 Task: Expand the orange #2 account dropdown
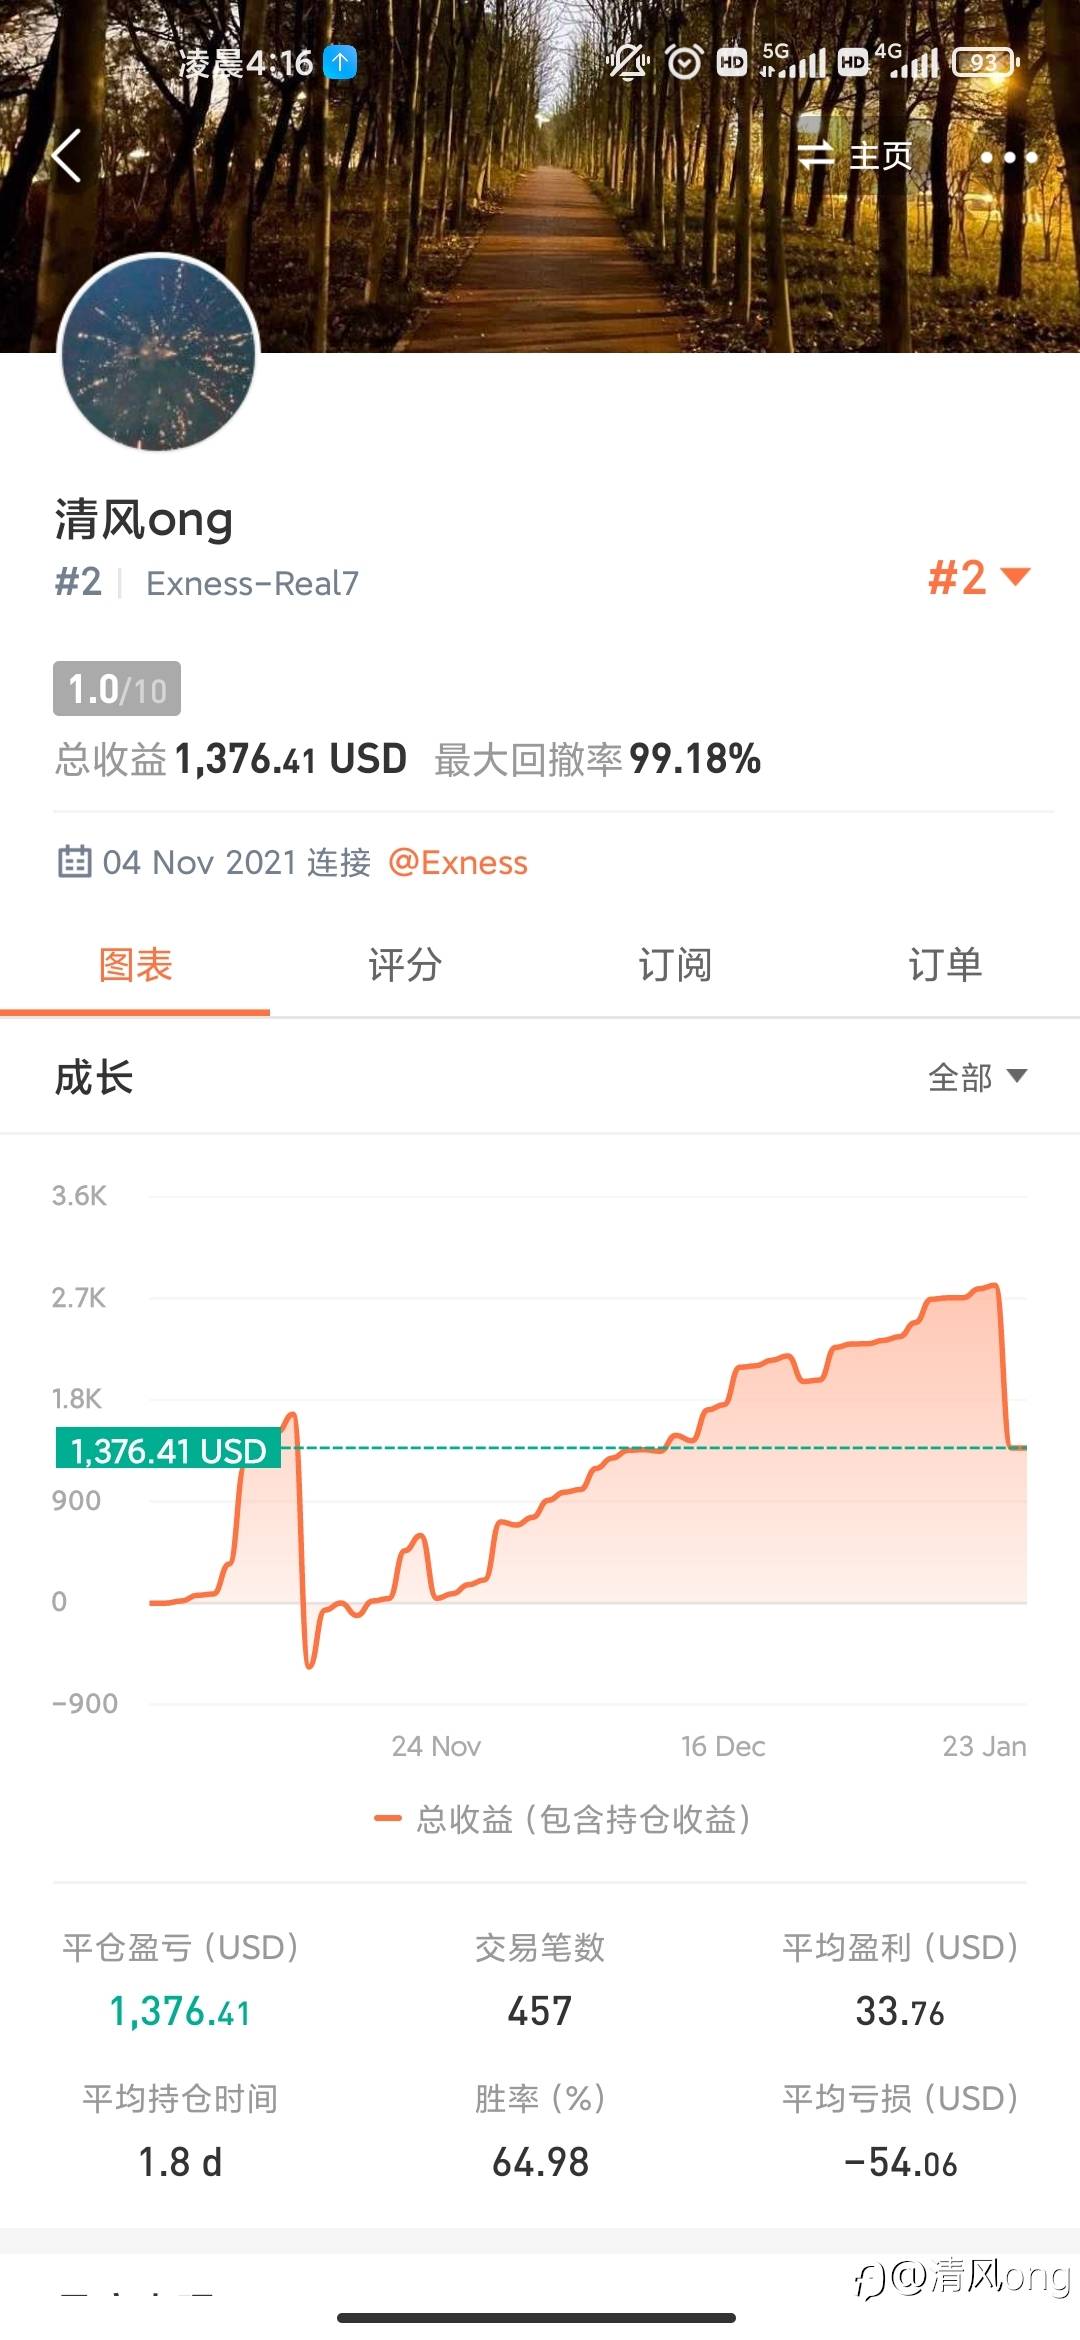pyautogui.click(x=978, y=577)
